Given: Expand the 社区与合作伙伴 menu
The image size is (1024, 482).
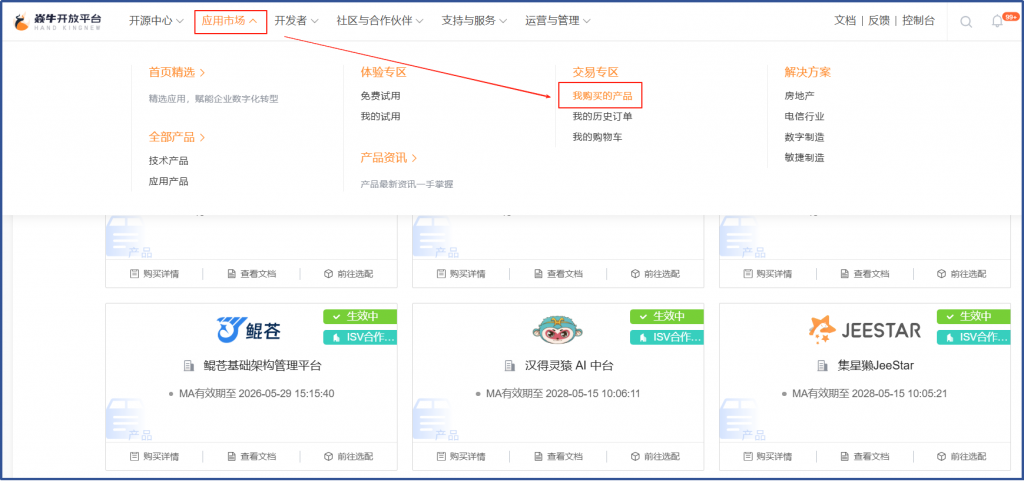Looking at the screenshot, I should [379, 20].
